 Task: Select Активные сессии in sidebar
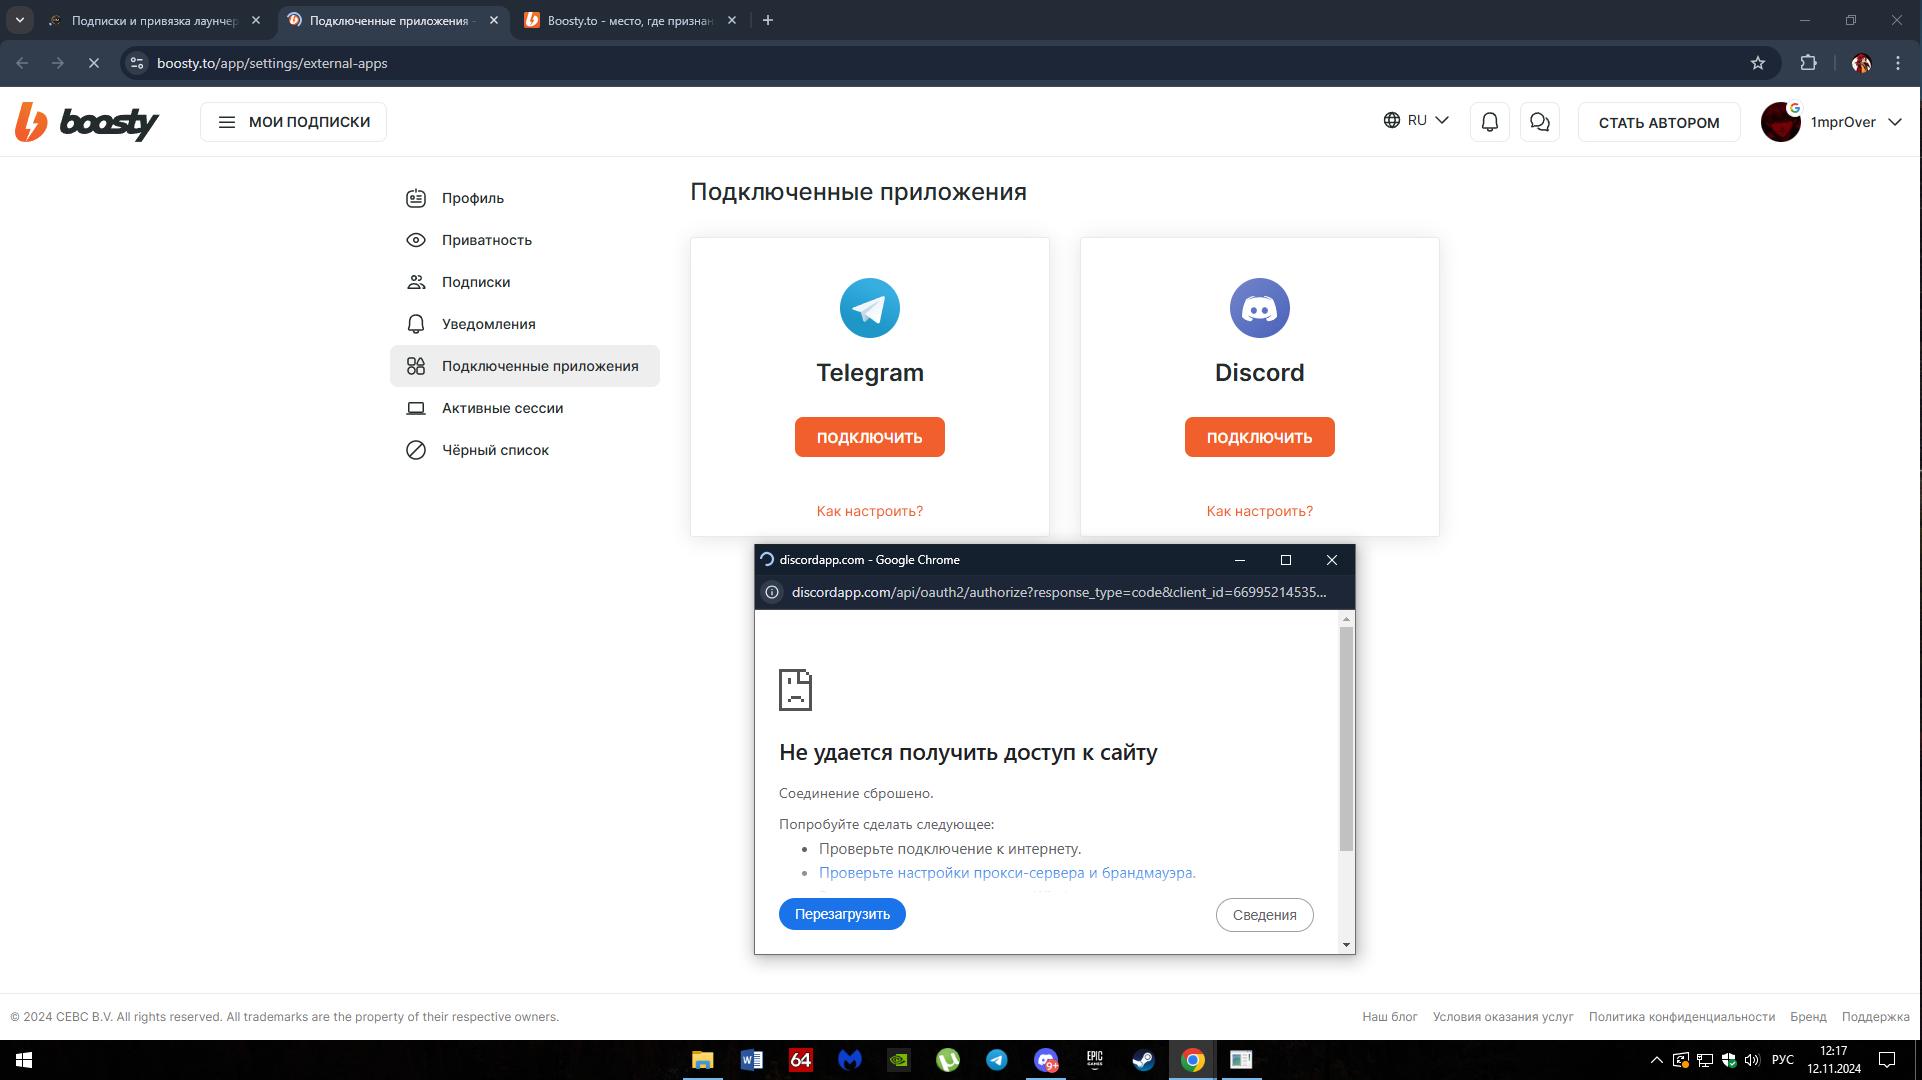point(502,408)
